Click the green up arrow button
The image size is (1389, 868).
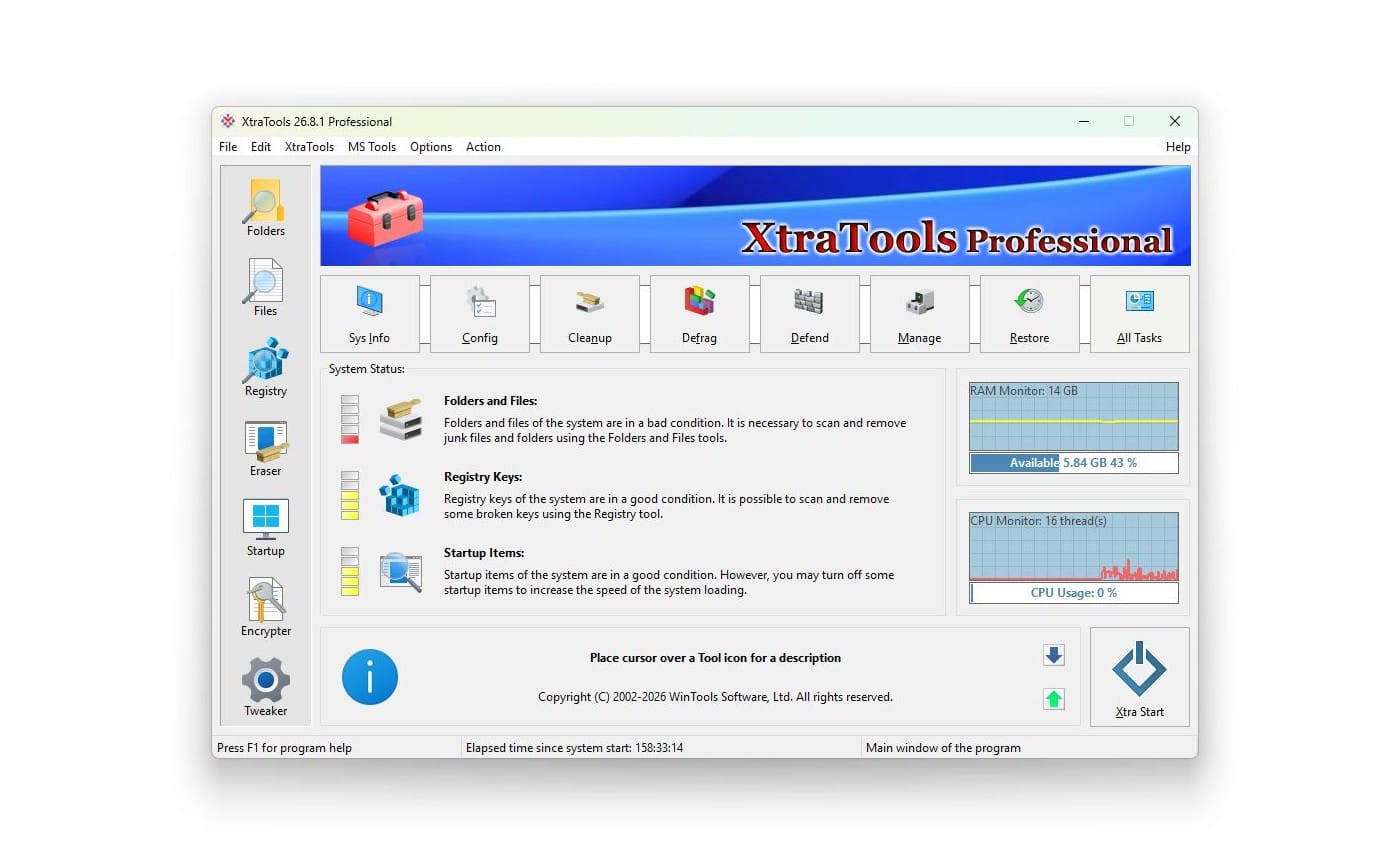[1053, 699]
